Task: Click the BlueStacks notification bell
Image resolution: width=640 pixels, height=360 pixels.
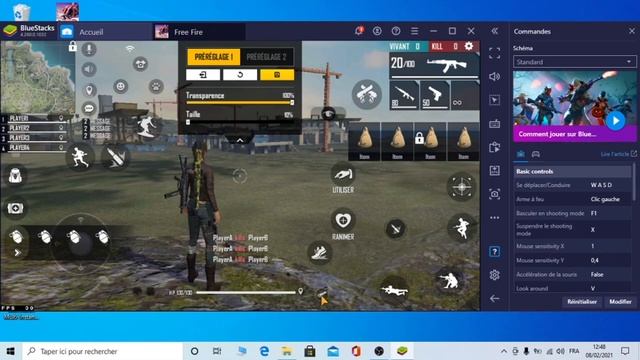Action: tap(359, 31)
